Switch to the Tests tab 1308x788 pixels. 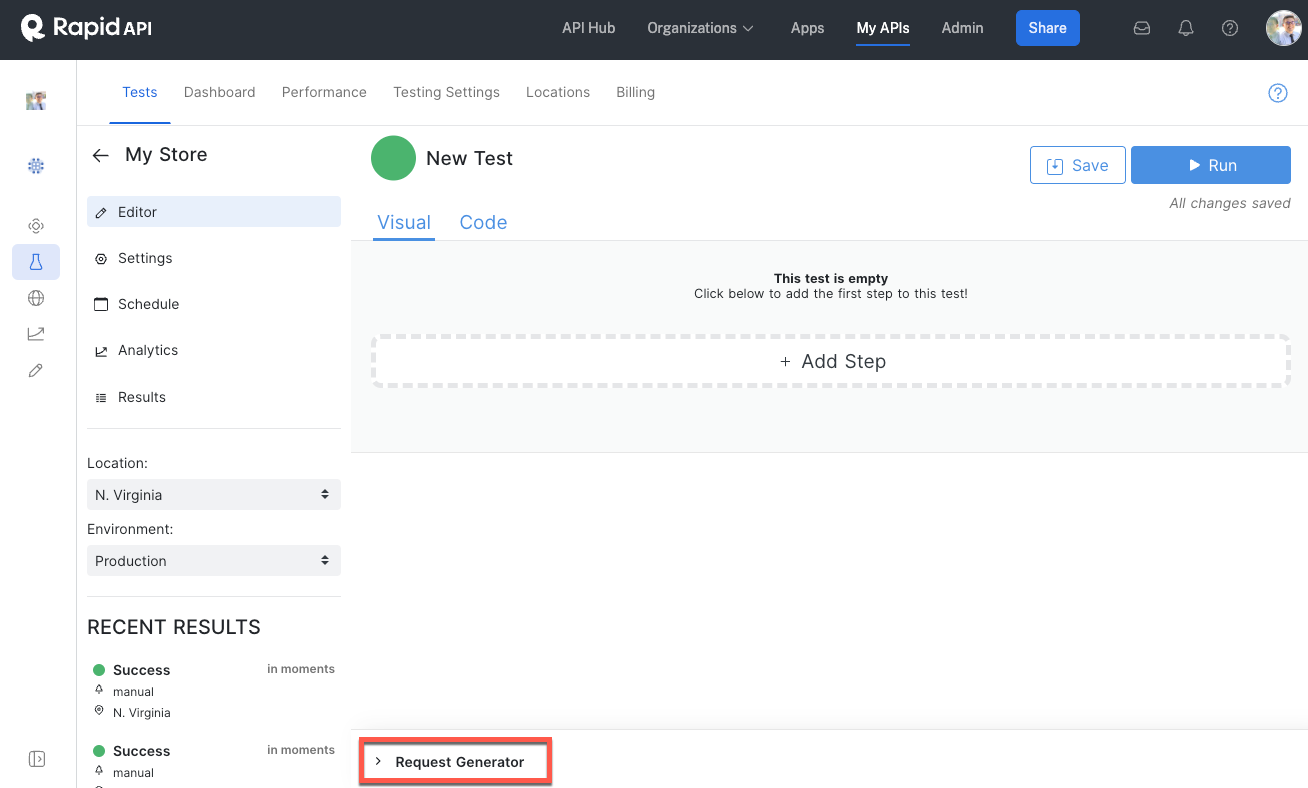coord(140,92)
